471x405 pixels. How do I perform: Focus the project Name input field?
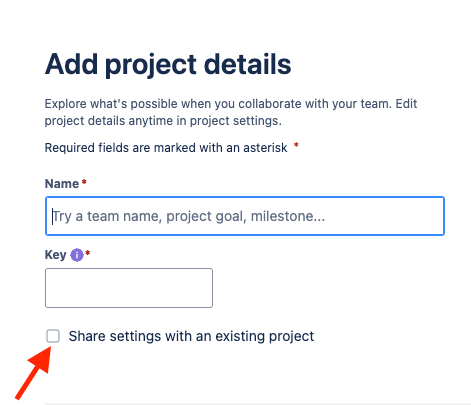pos(245,216)
